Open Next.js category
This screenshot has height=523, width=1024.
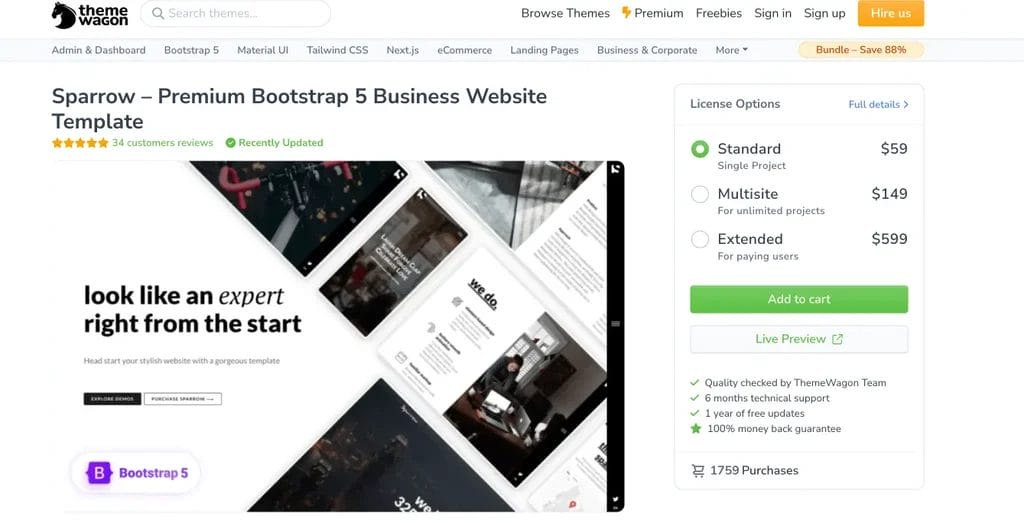pos(402,50)
